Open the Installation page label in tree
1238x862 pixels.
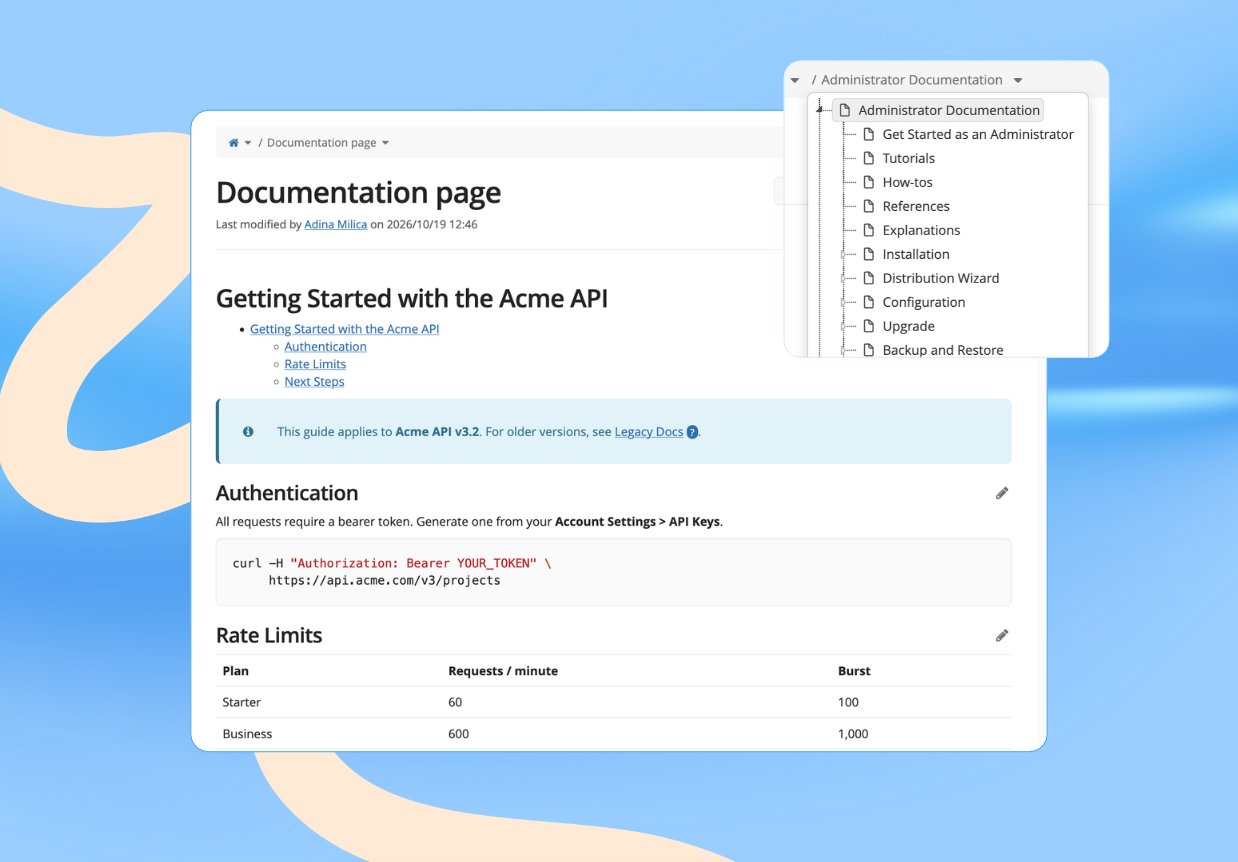pos(916,254)
